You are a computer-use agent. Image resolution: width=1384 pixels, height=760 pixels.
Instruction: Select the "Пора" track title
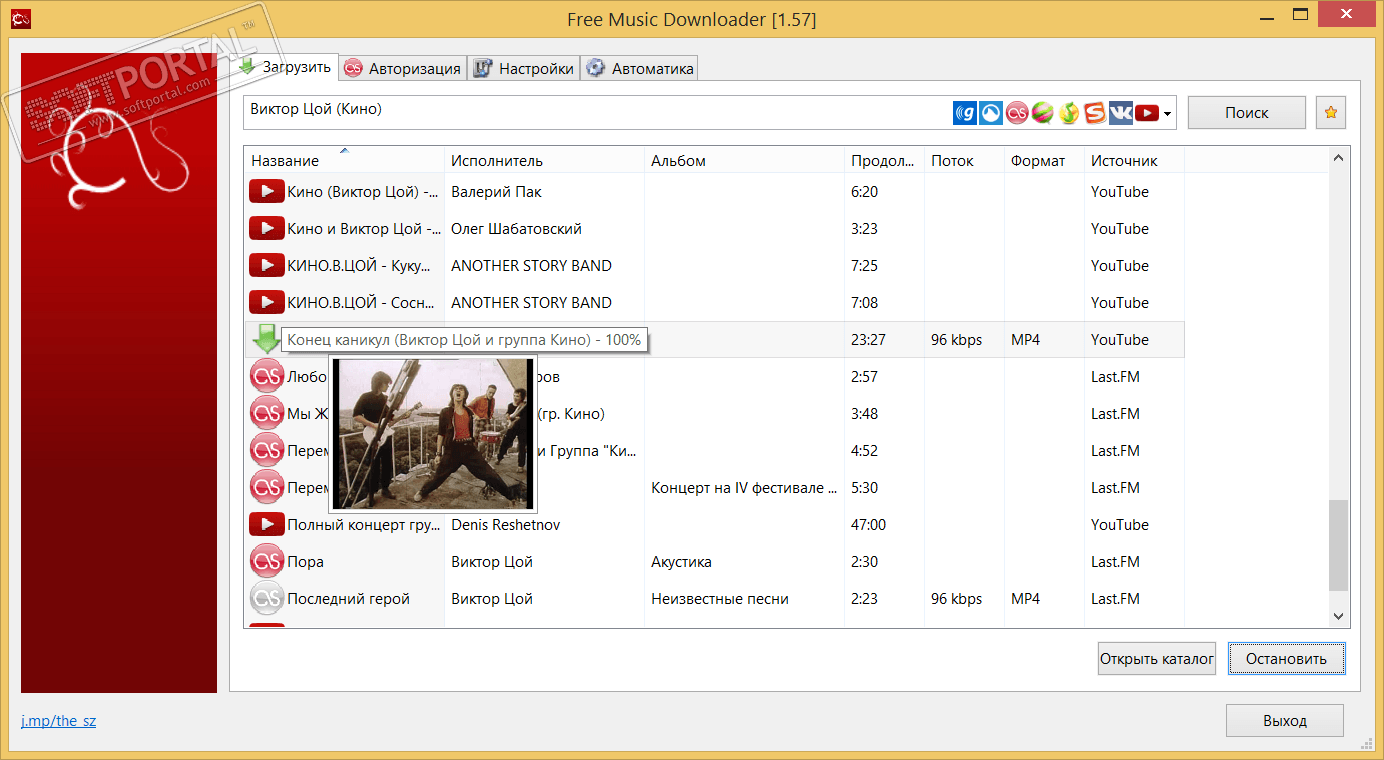pos(305,562)
